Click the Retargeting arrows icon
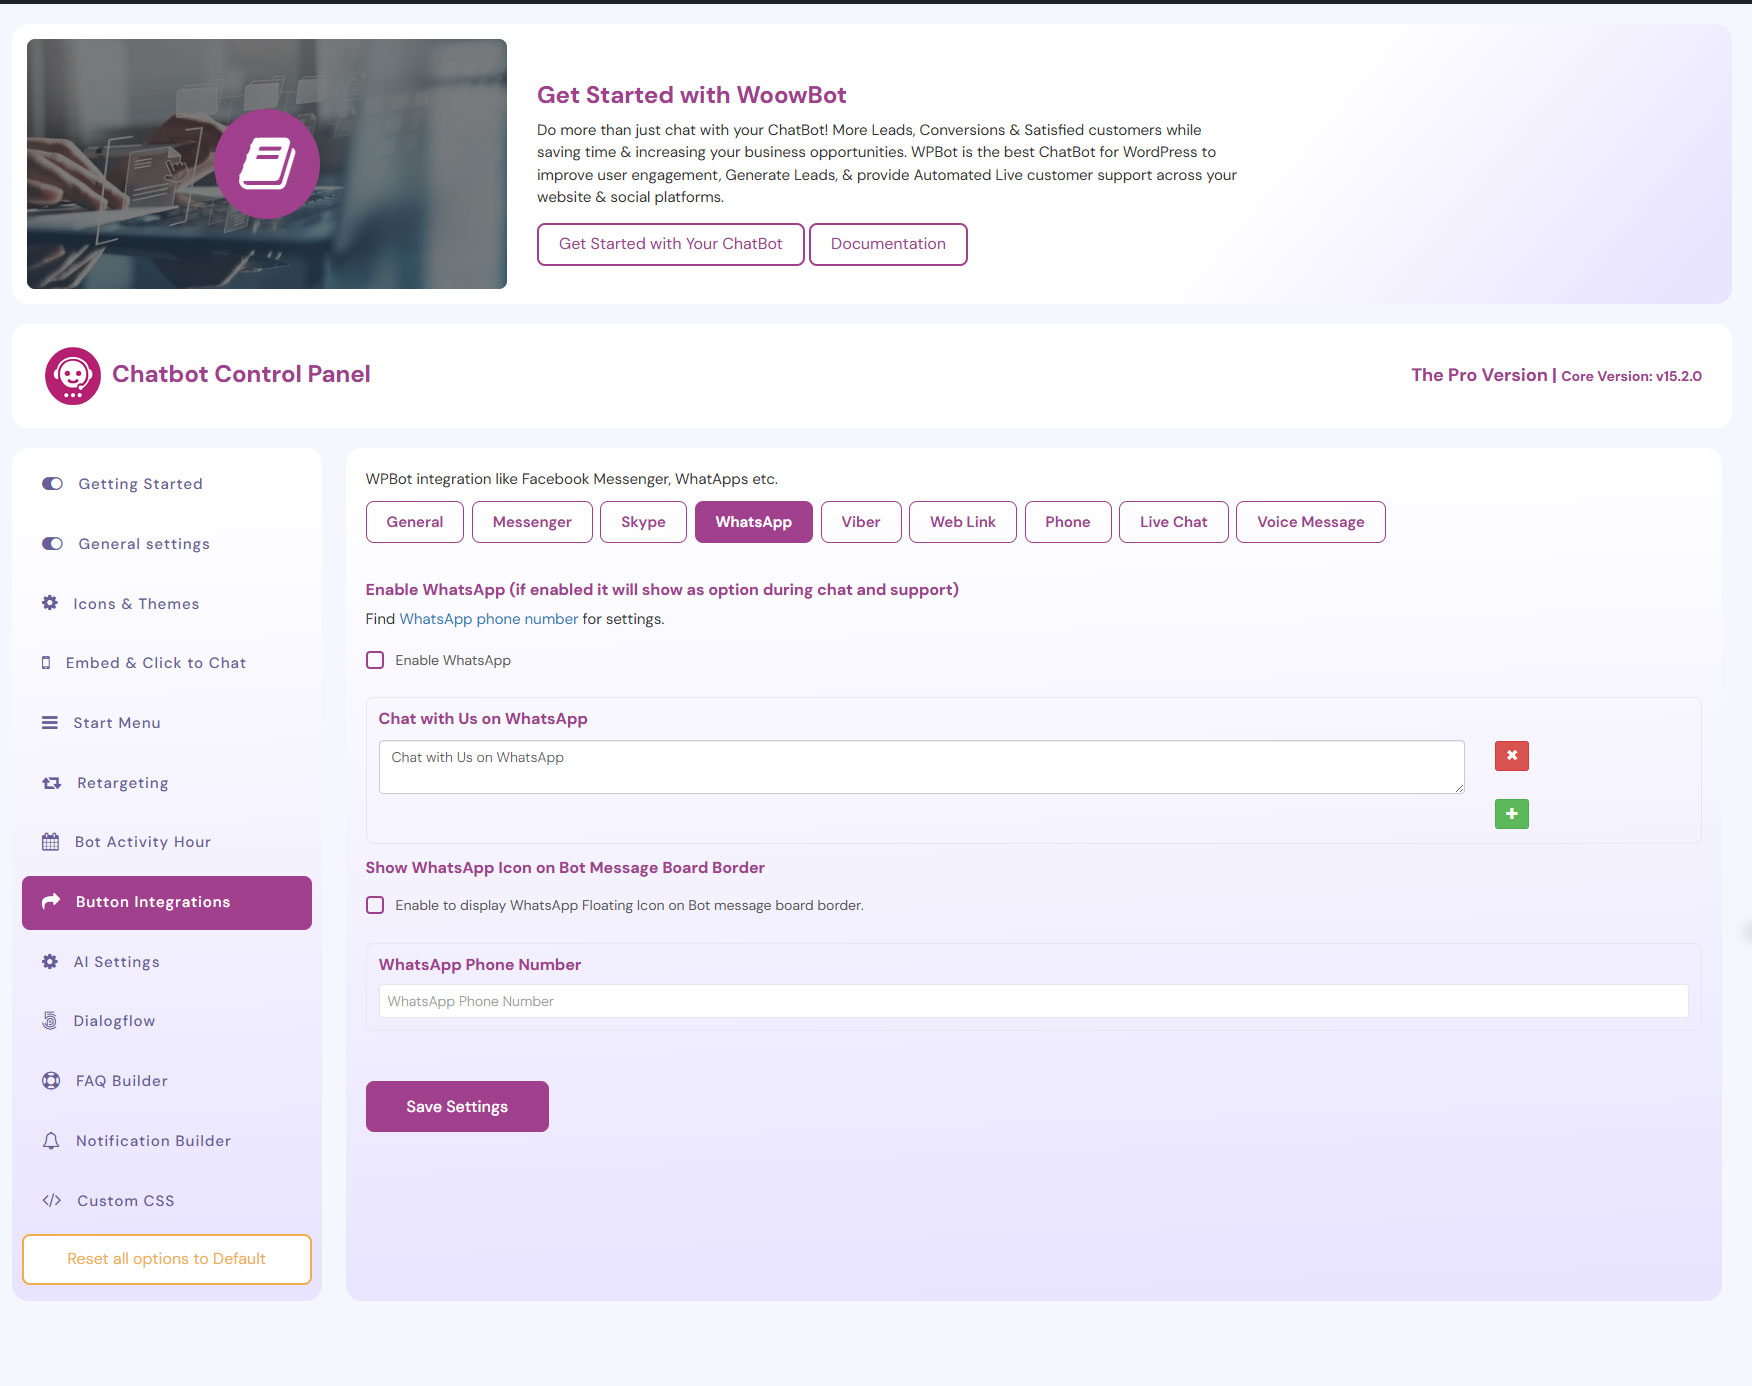Viewport: 1752px width, 1386px height. coord(52,783)
